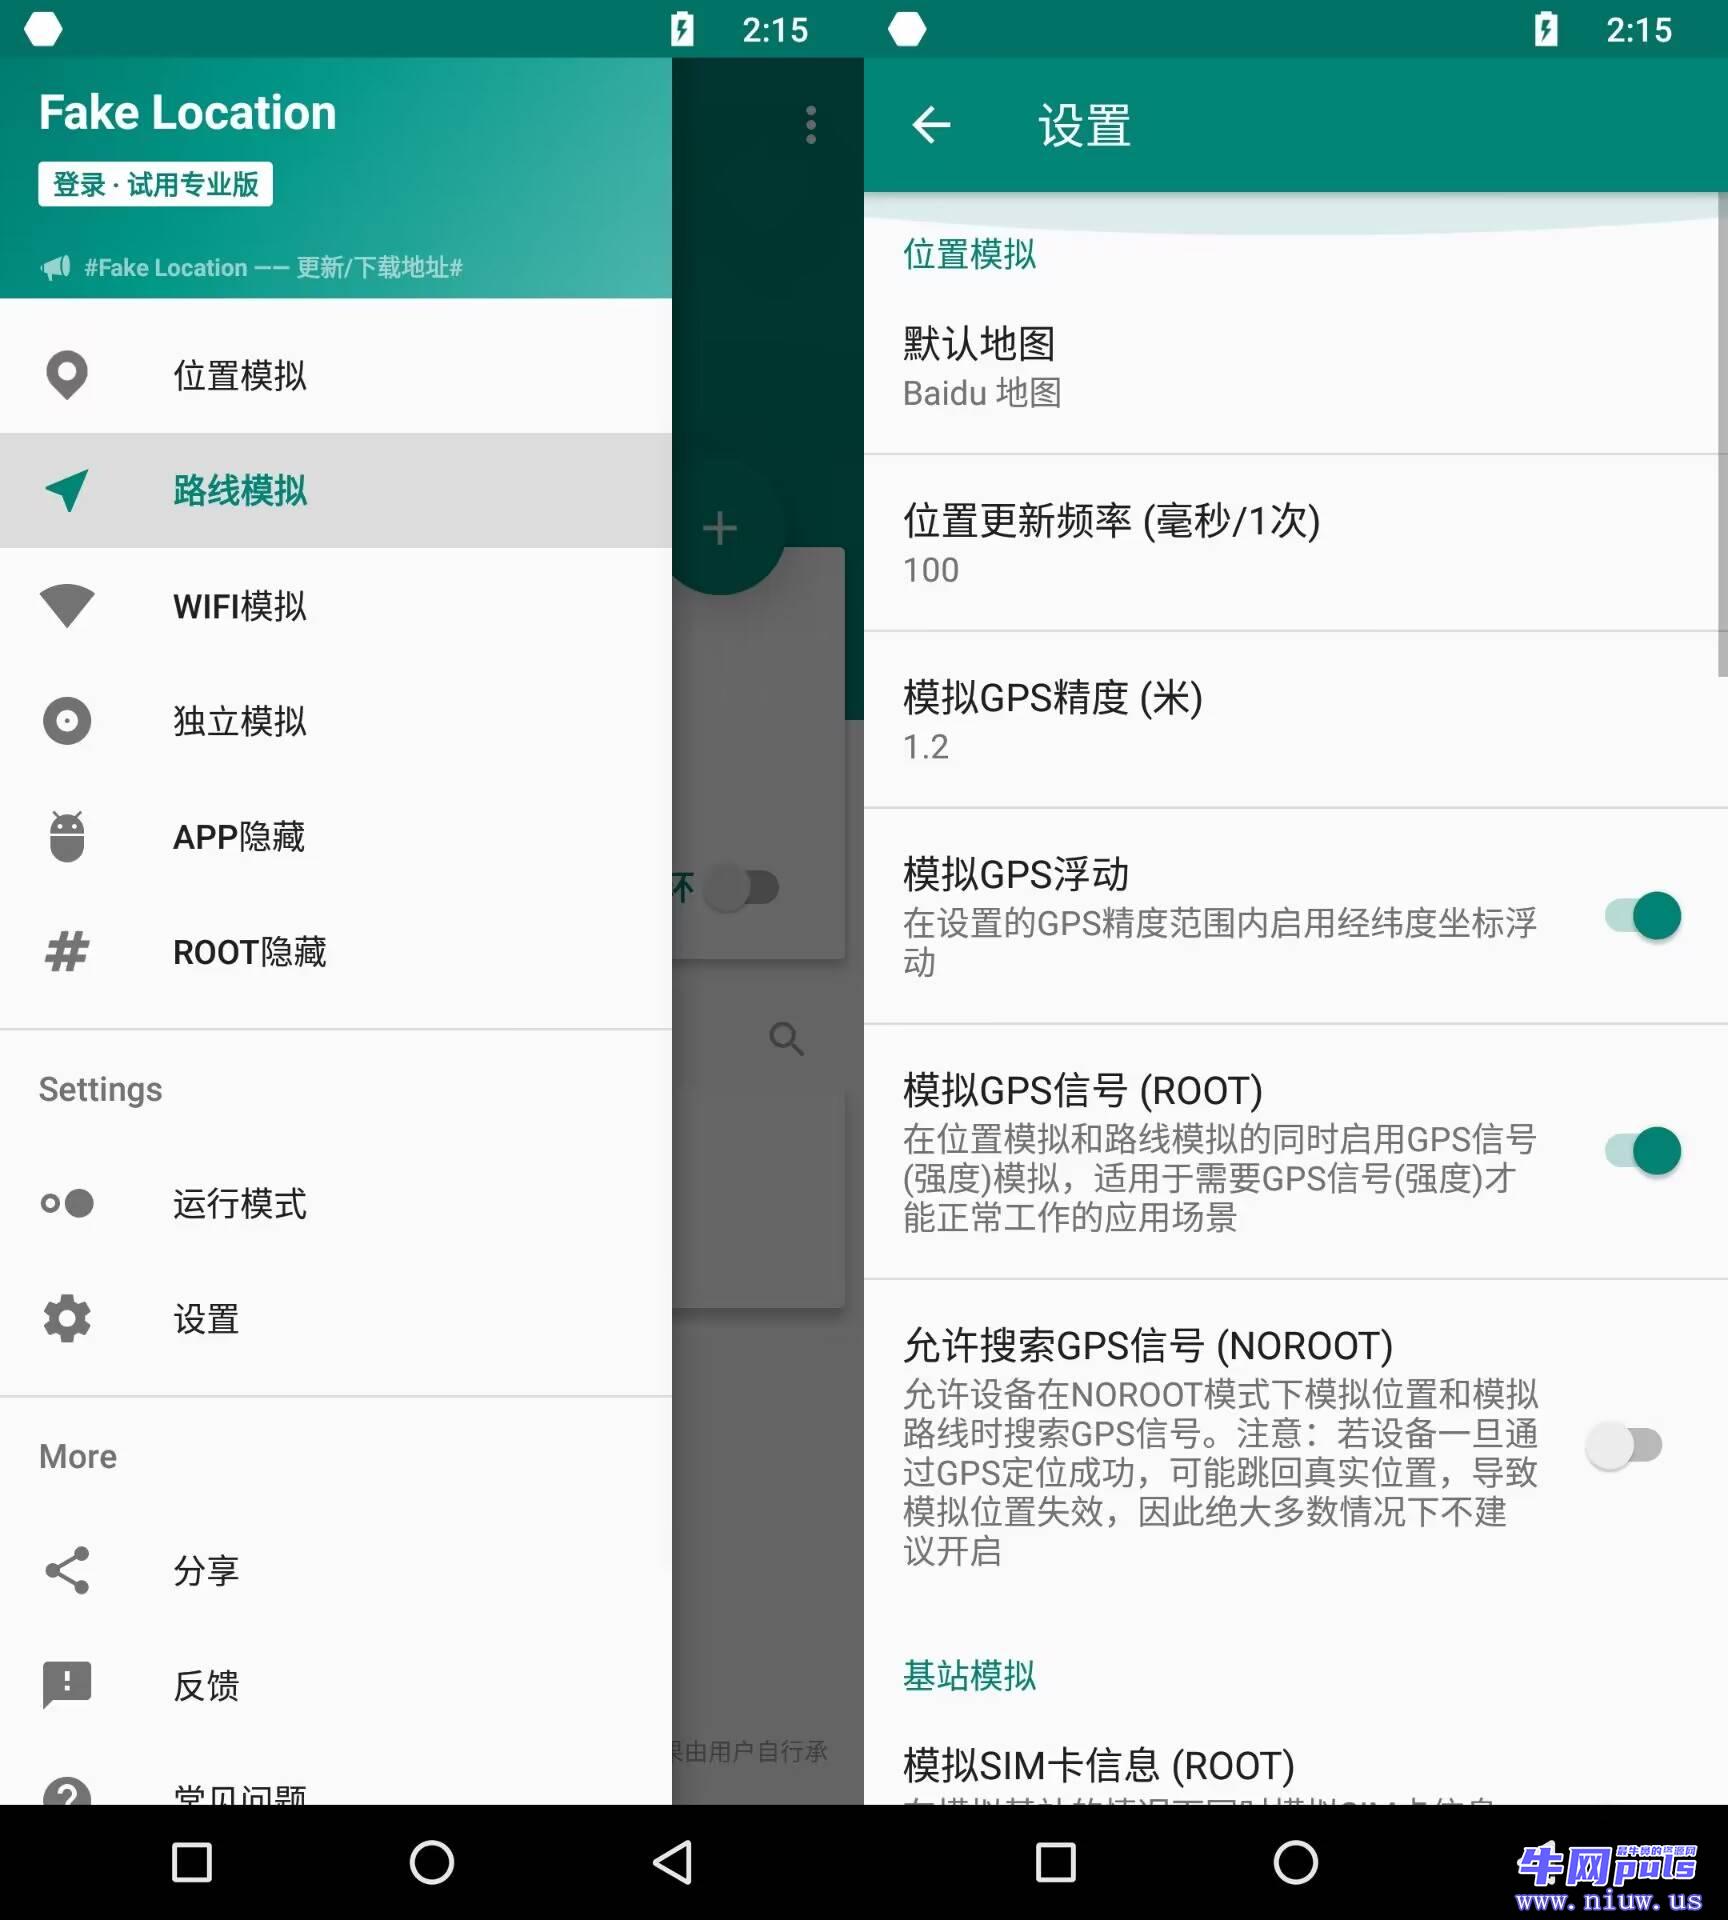Select APP隐藏 in the drawer menu
1728x1920 pixels.
pyautogui.click(x=336, y=836)
